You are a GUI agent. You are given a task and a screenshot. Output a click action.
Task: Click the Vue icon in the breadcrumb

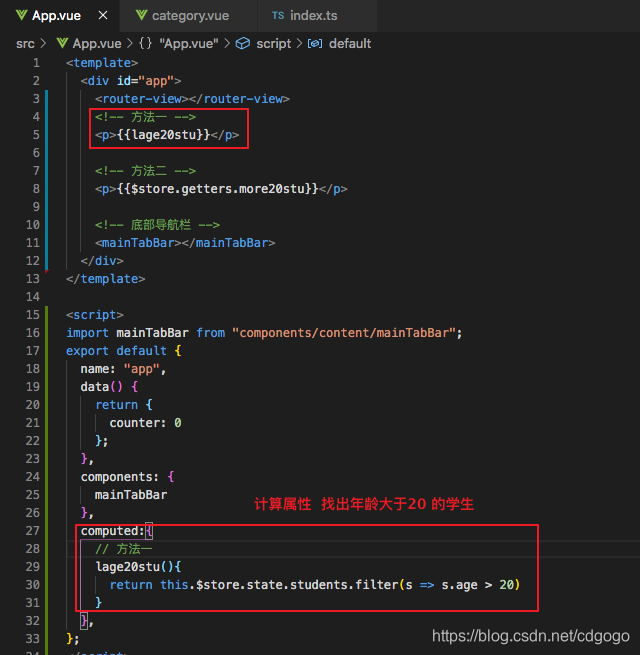(x=62, y=43)
